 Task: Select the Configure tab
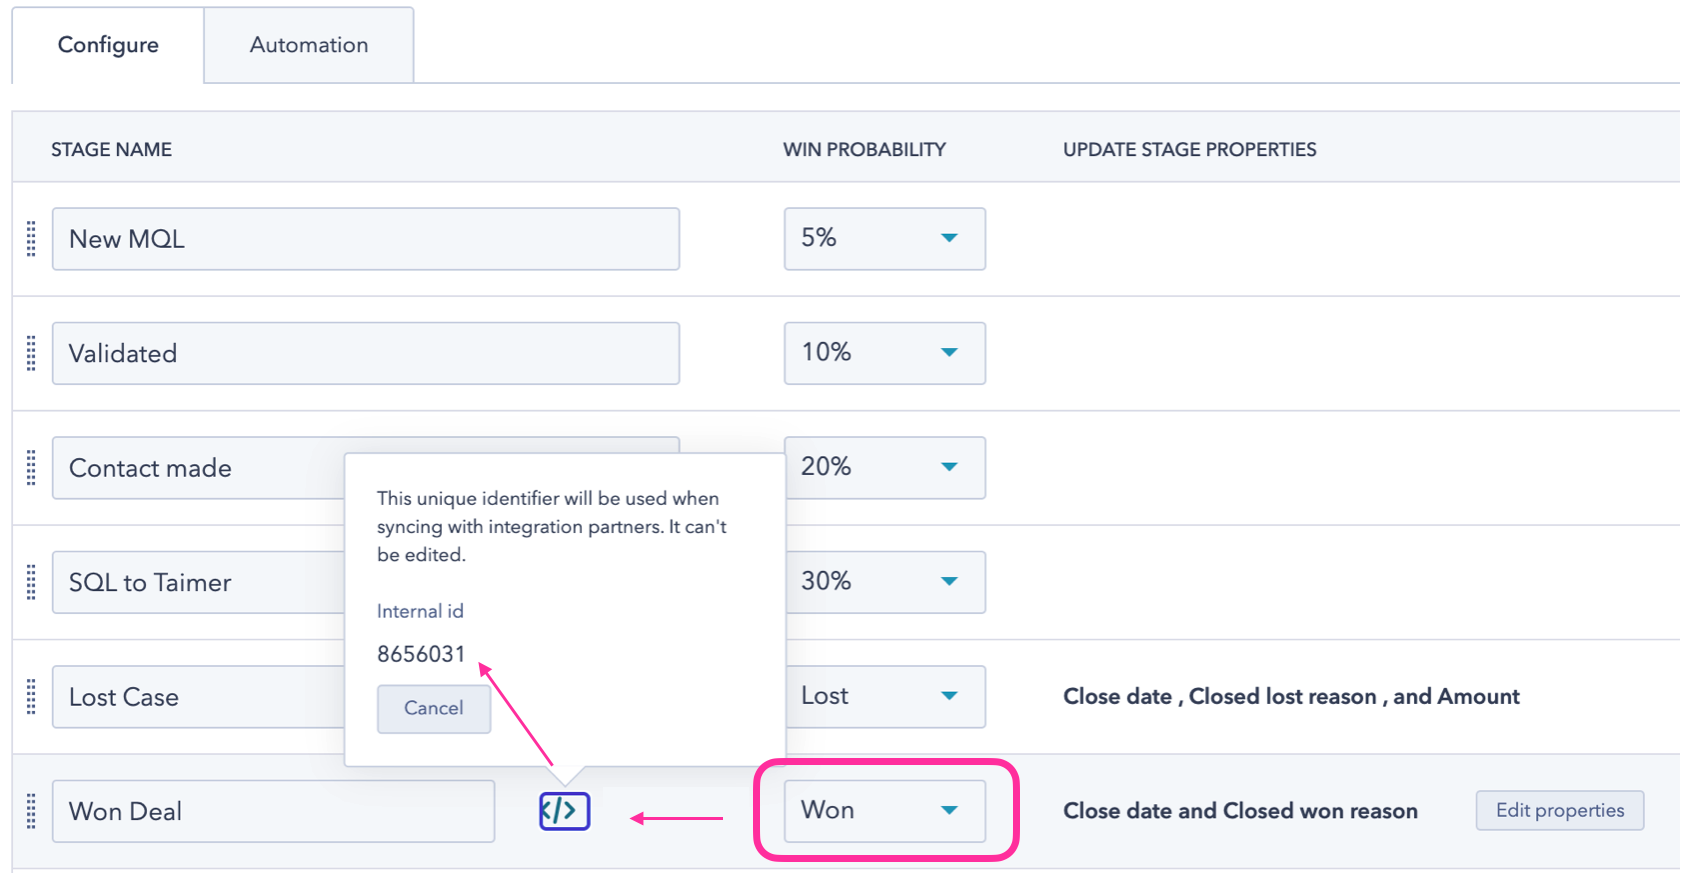(108, 45)
